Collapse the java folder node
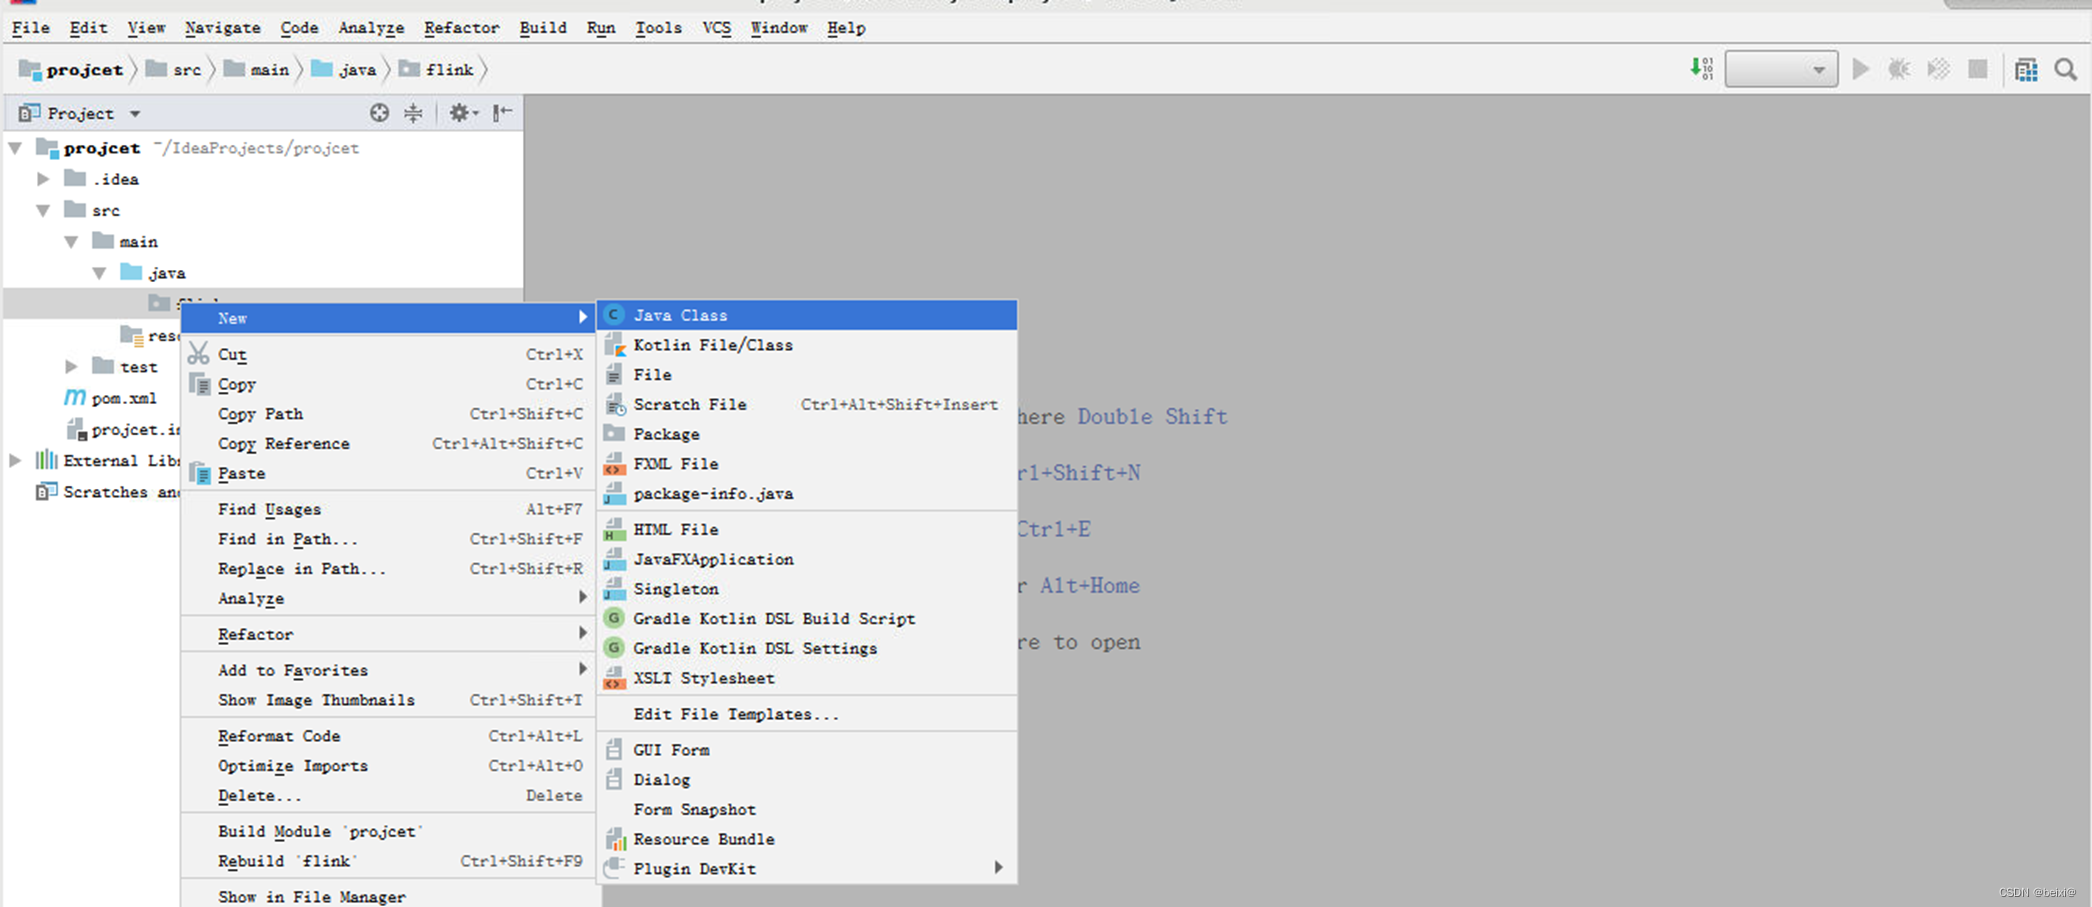The image size is (2092, 907). (99, 273)
